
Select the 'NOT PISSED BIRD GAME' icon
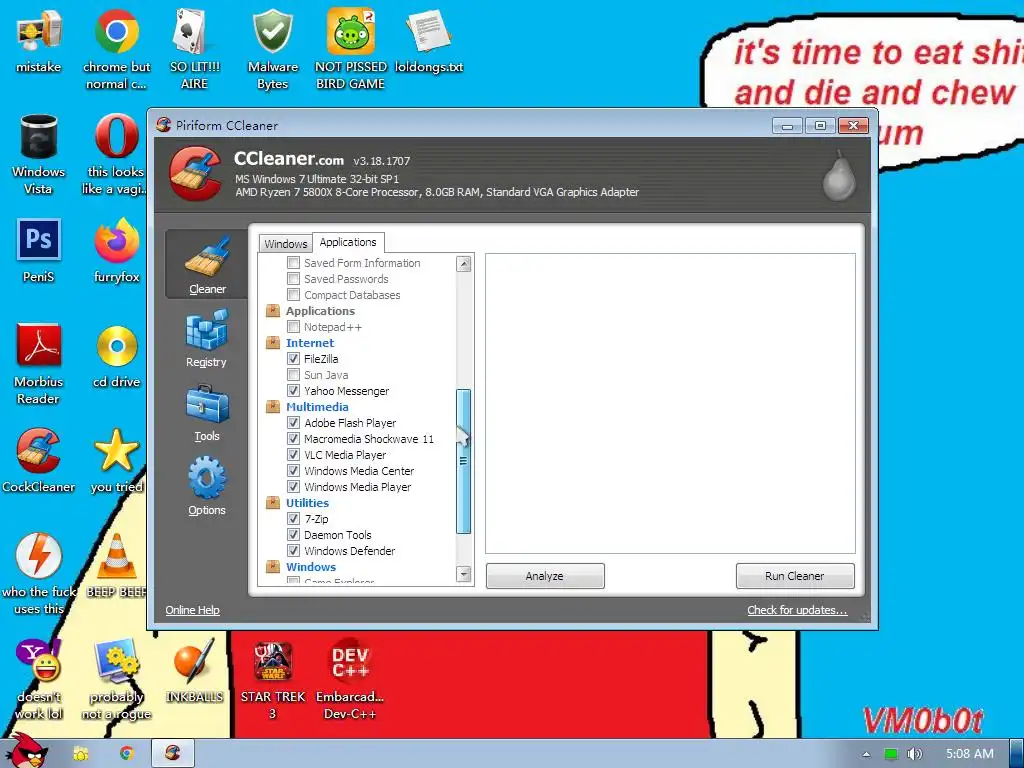[x=351, y=49]
